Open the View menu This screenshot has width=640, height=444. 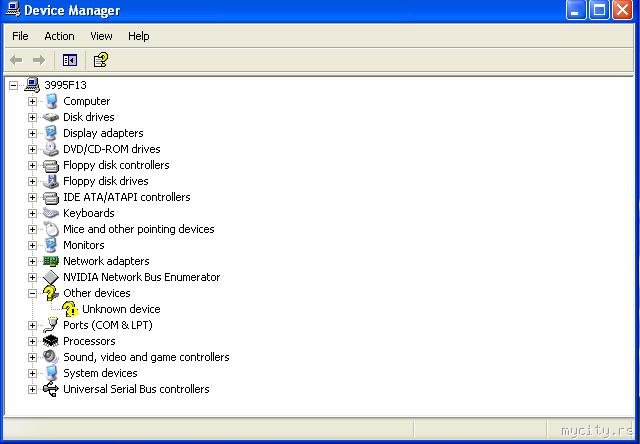[x=101, y=36]
